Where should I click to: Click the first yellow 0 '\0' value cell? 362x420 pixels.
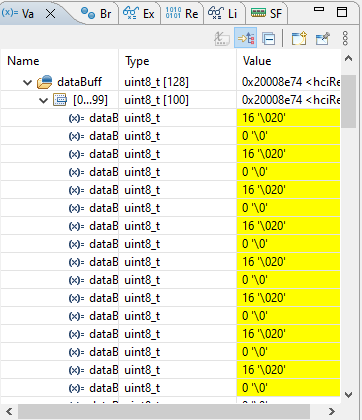(x=288, y=136)
